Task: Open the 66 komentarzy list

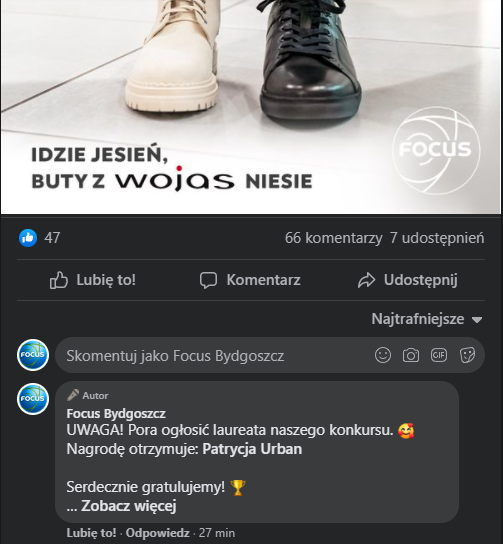Action: (x=333, y=238)
